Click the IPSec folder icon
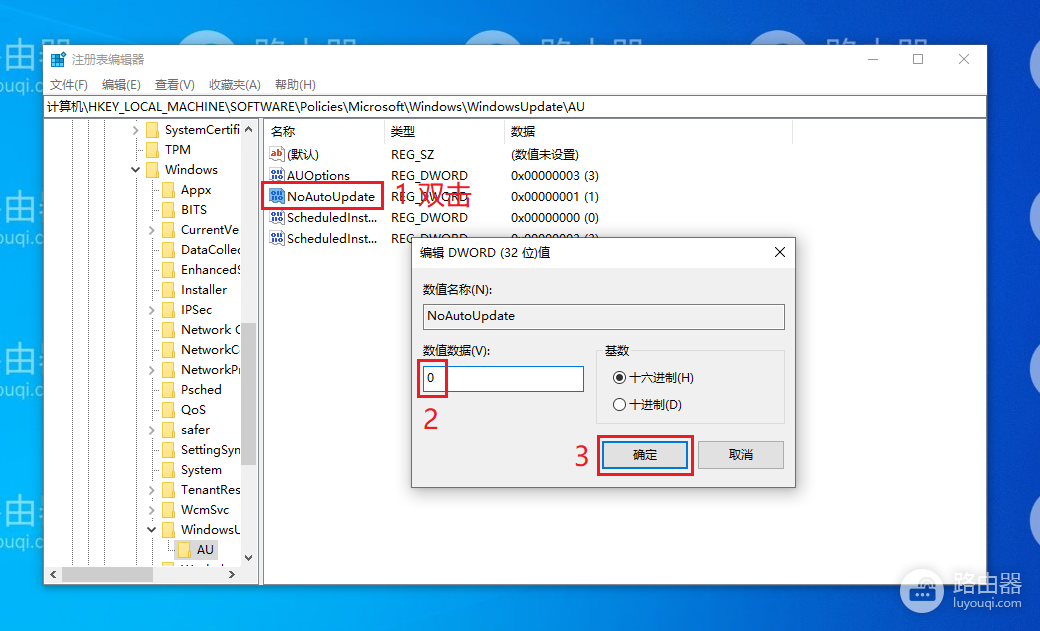The height and width of the screenshot is (631, 1040). click(x=168, y=310)
